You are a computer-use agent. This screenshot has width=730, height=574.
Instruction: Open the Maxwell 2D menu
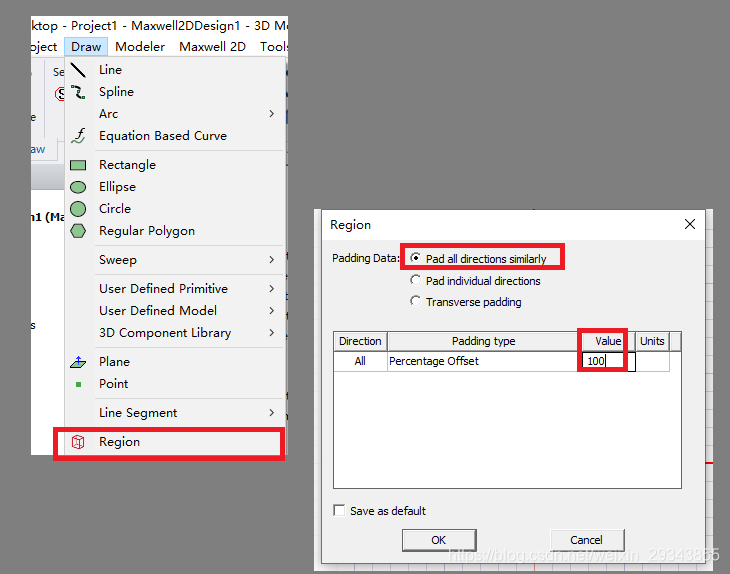click(x=213, y=46)
